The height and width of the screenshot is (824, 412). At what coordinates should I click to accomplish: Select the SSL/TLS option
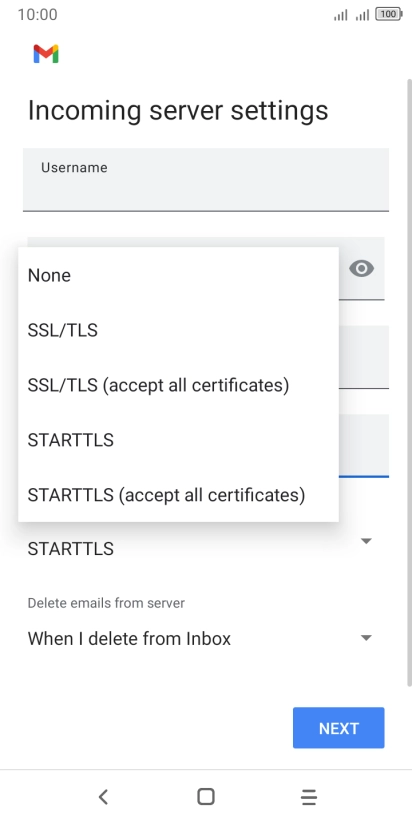(178, 331)
